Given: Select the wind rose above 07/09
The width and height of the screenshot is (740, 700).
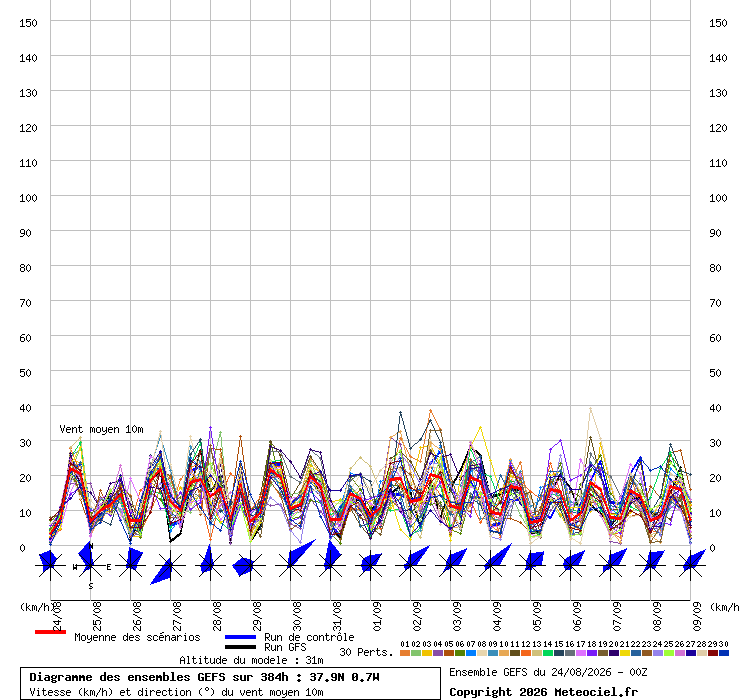Looking at the screenshot, I should 611,564.
